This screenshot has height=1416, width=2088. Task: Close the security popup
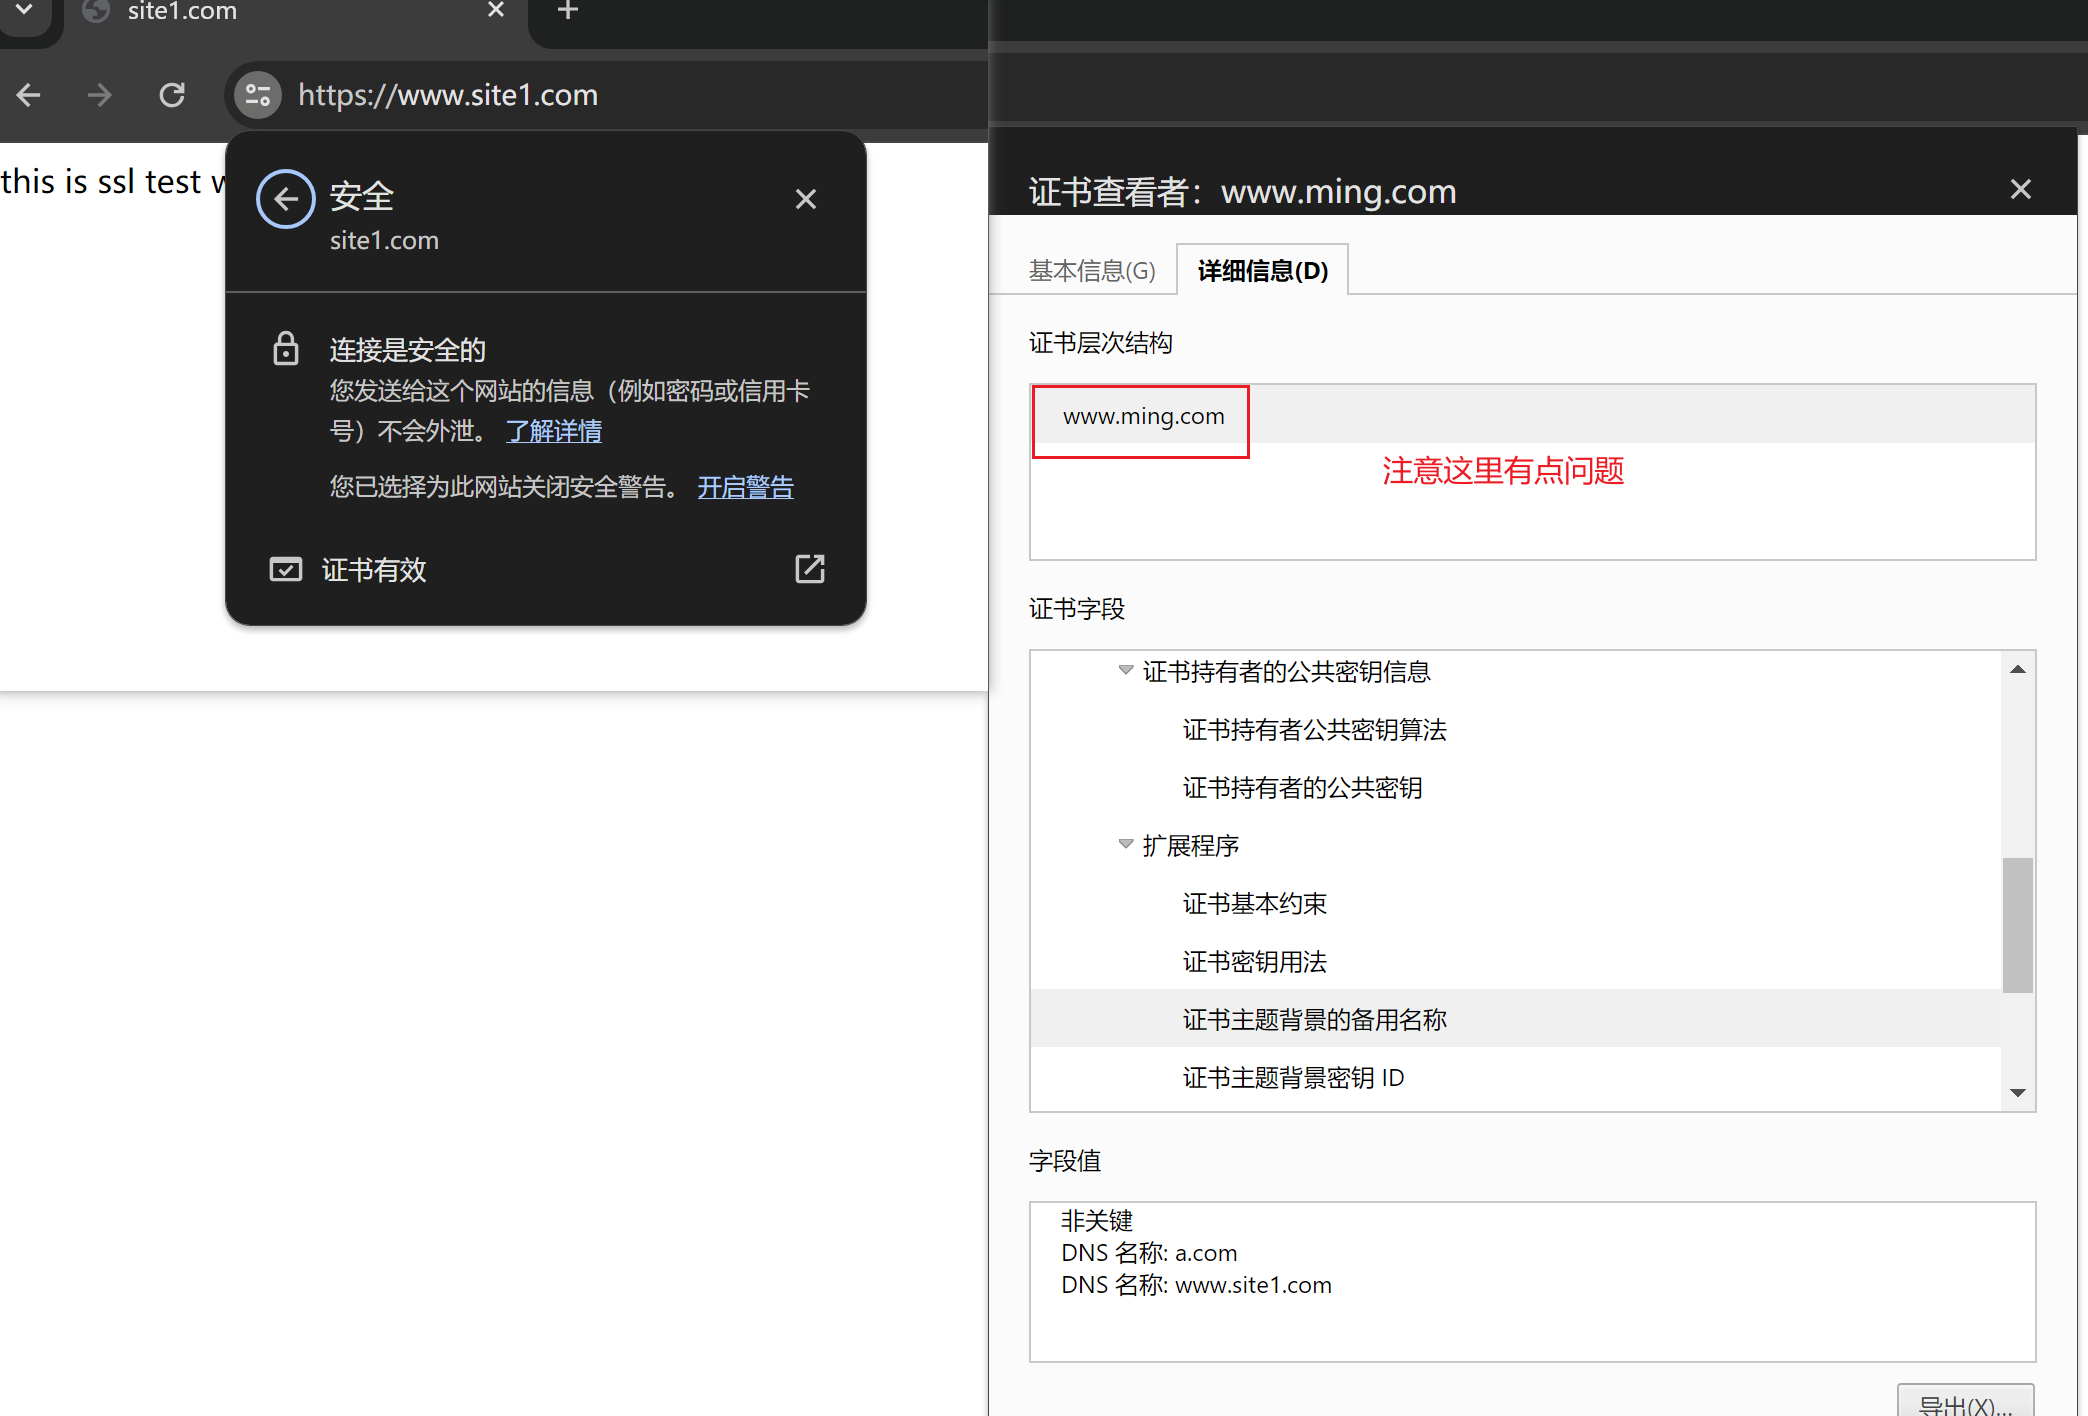[805, 199]
